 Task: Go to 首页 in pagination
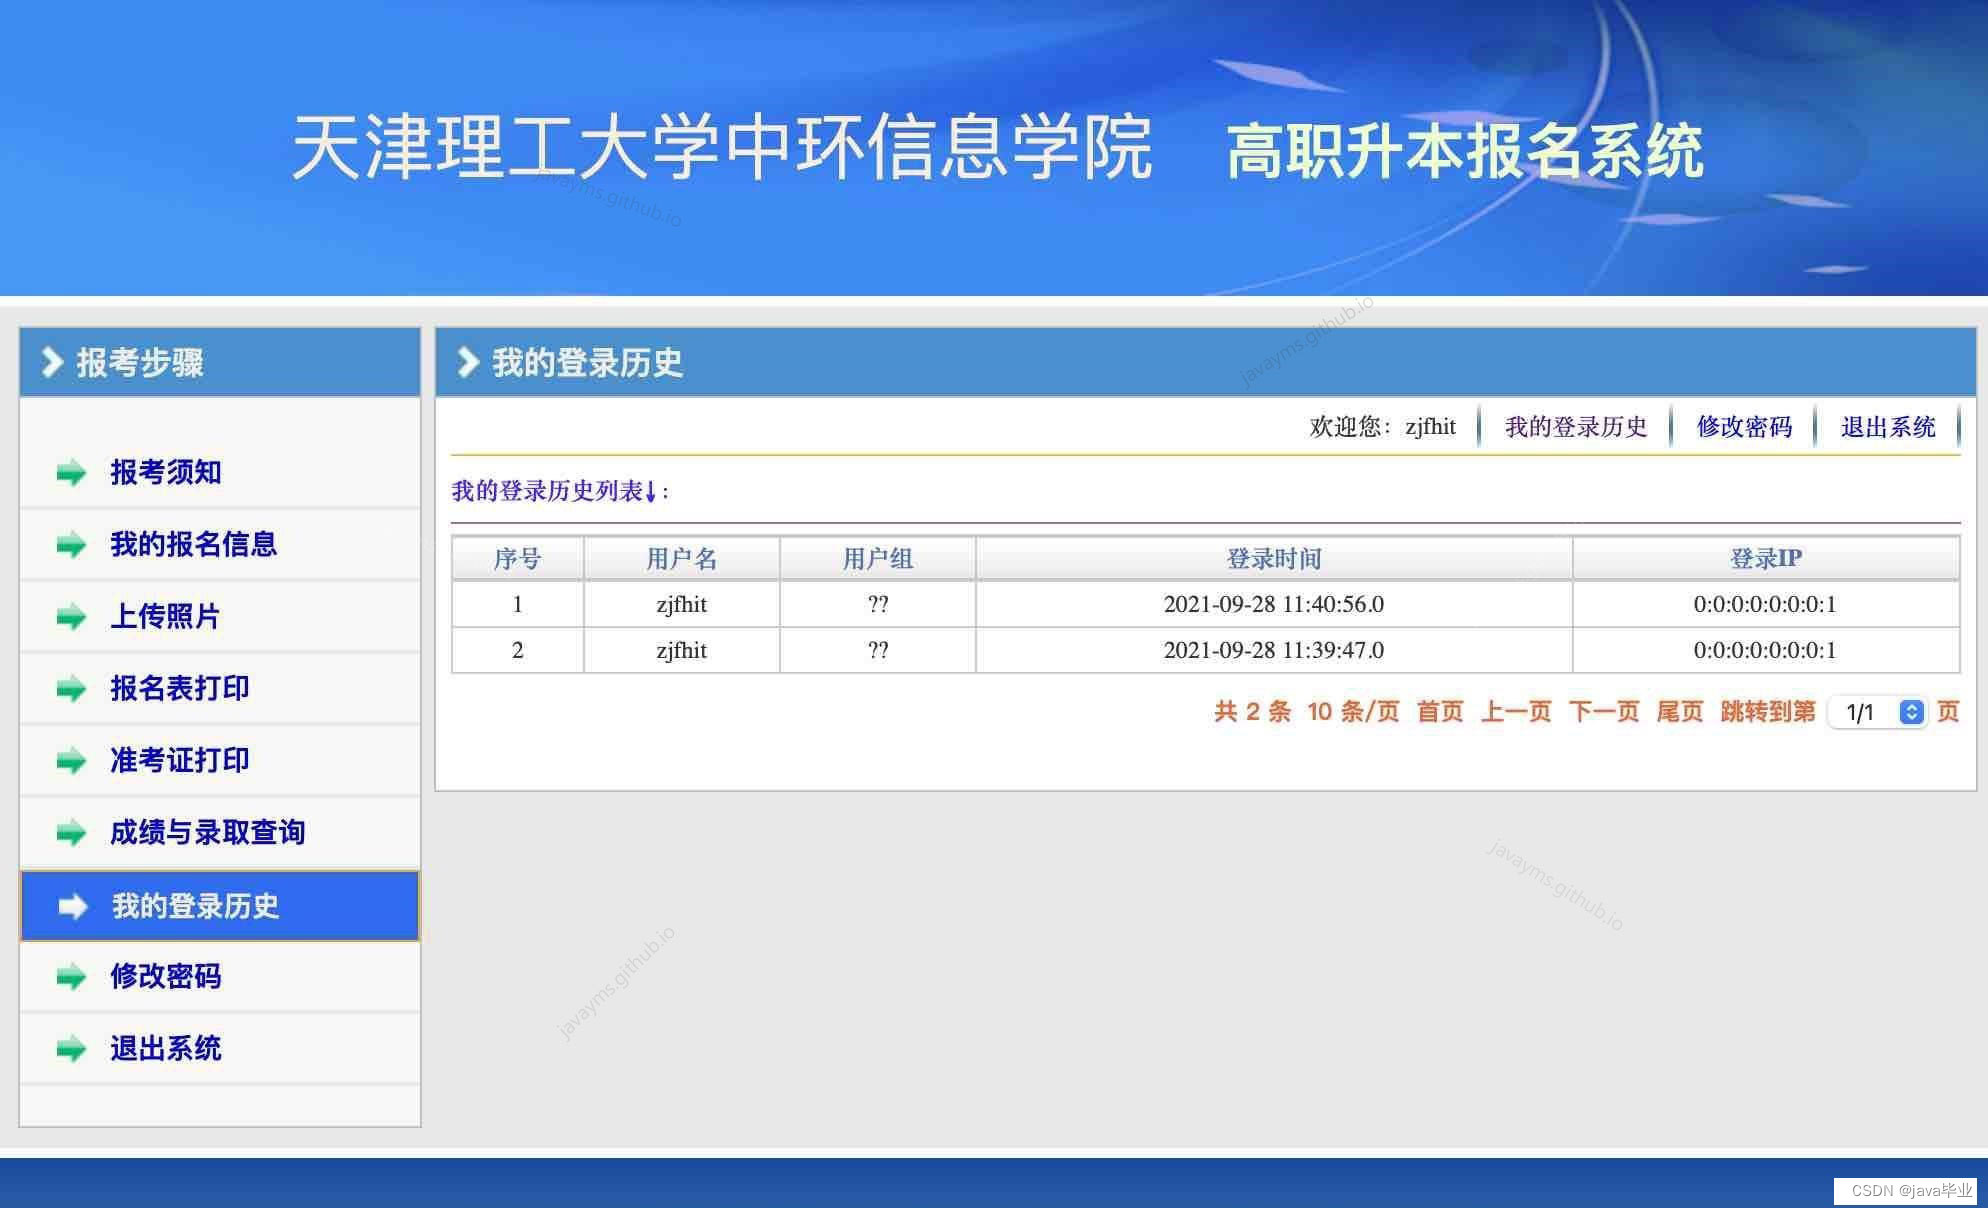click(x=1439, y=712)
